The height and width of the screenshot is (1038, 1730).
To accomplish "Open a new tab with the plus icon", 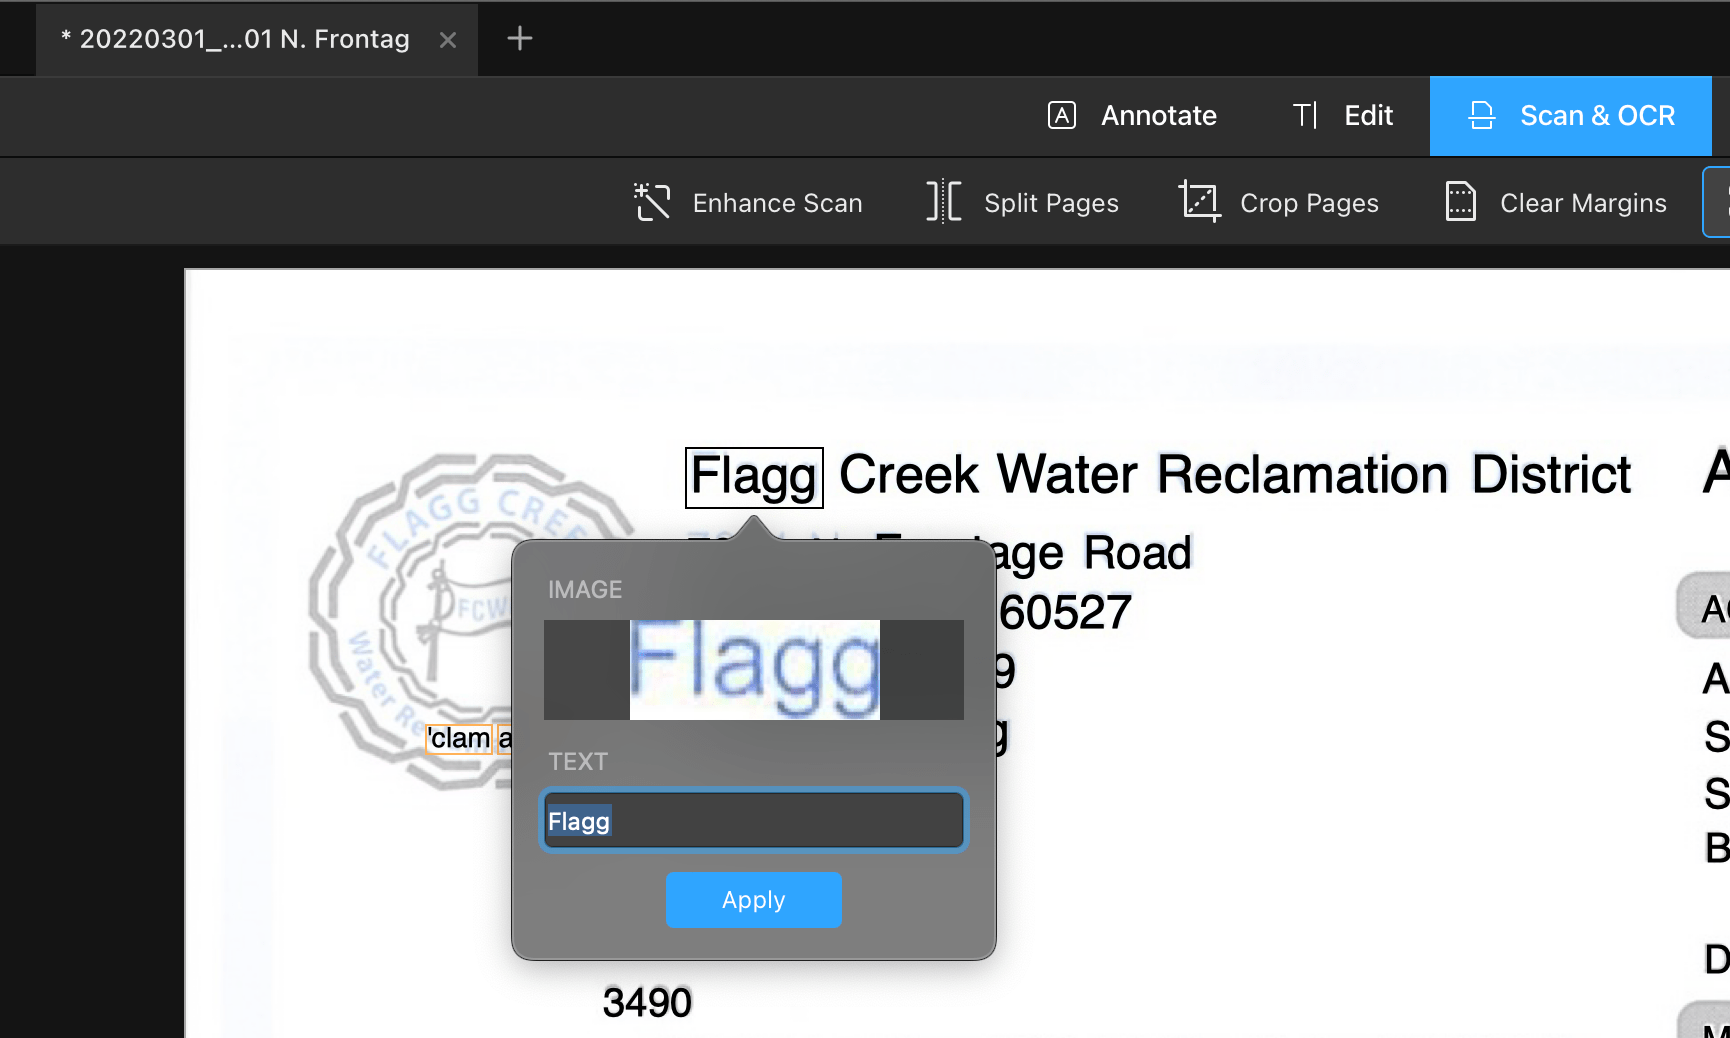I will 518,39.
